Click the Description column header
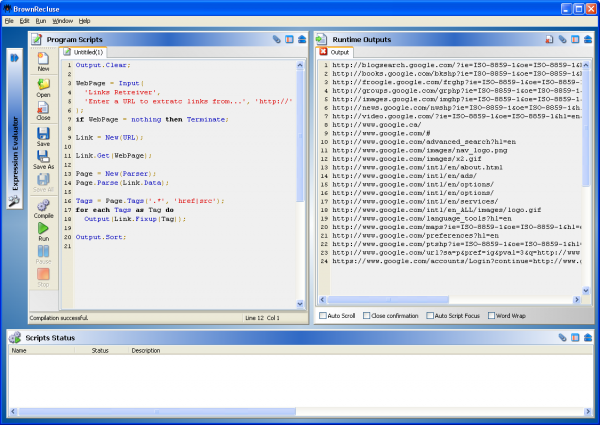600x425 pixels. click(145, 351)
